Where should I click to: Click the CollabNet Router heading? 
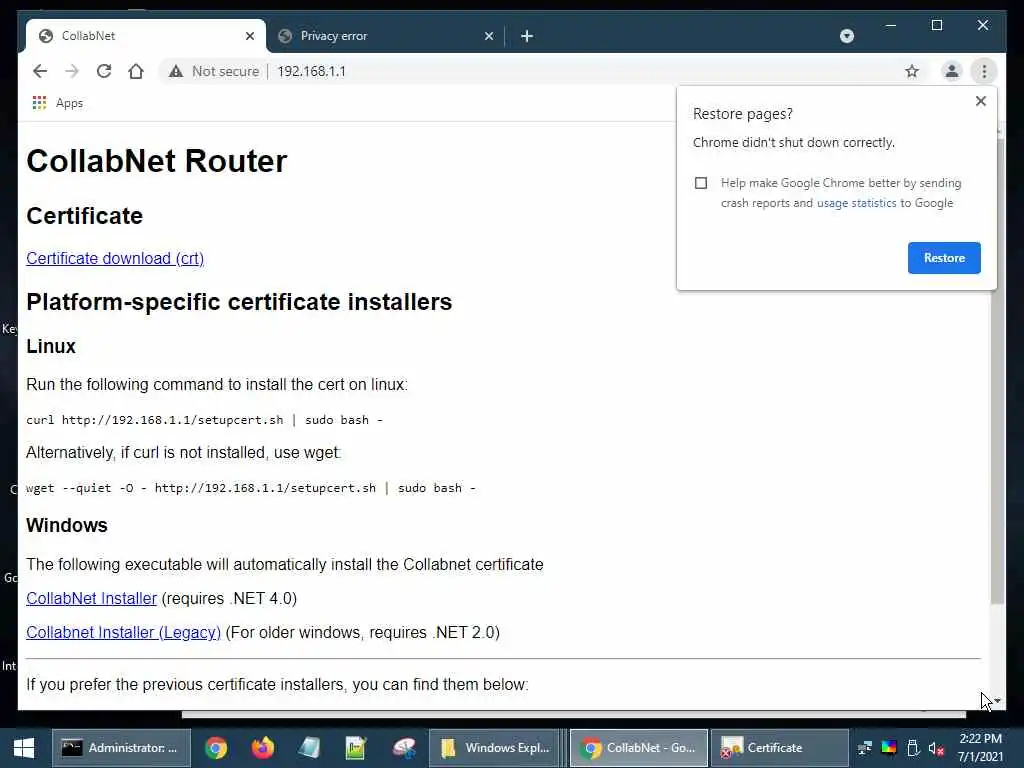[157, 161]
